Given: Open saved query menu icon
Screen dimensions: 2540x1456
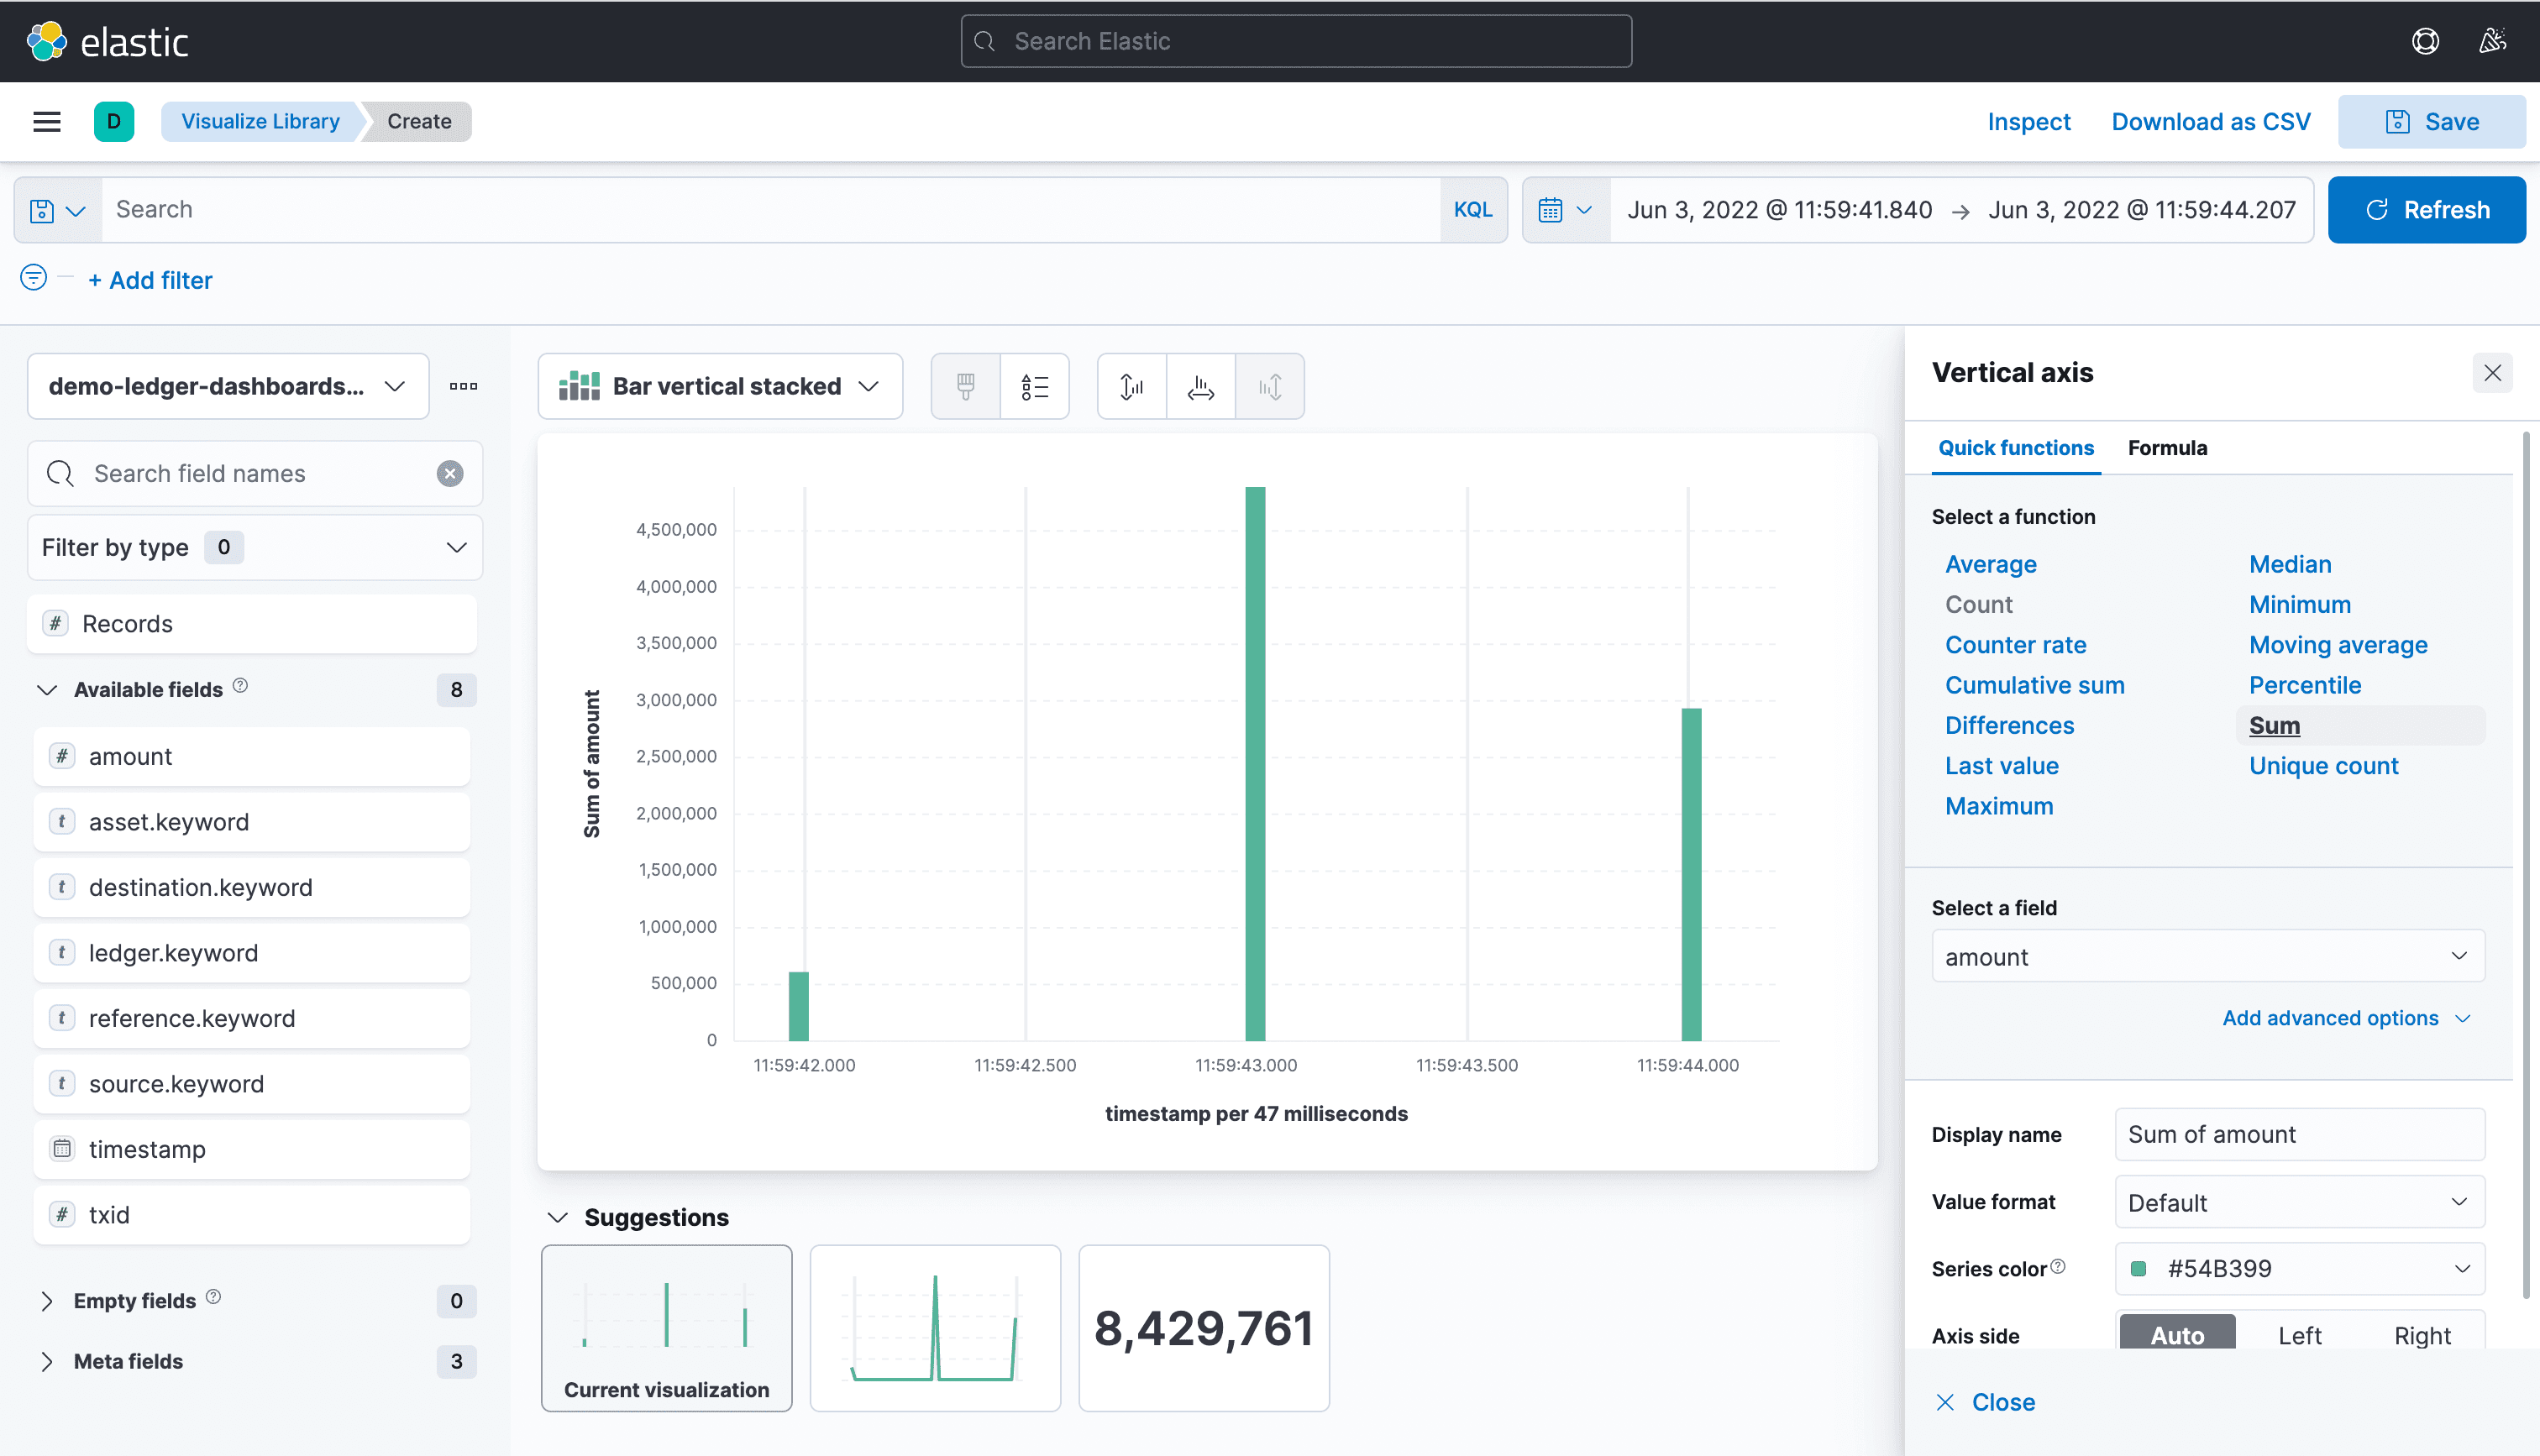Looking at the screenshot, I should 57,210.
